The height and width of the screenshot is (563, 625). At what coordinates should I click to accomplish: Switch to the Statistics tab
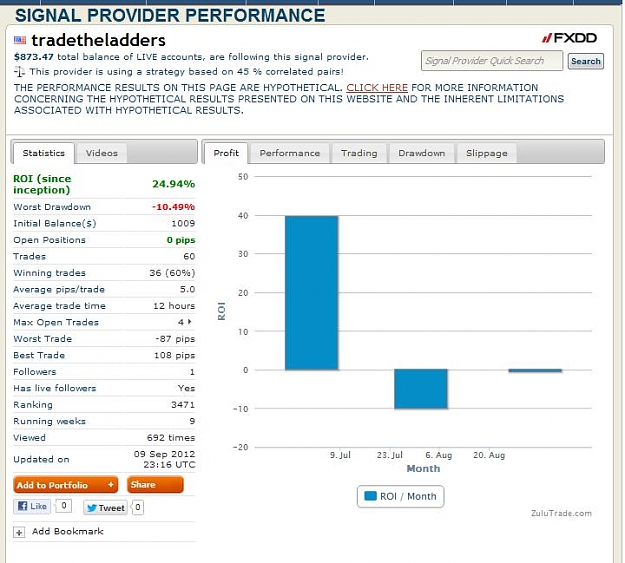43,153
